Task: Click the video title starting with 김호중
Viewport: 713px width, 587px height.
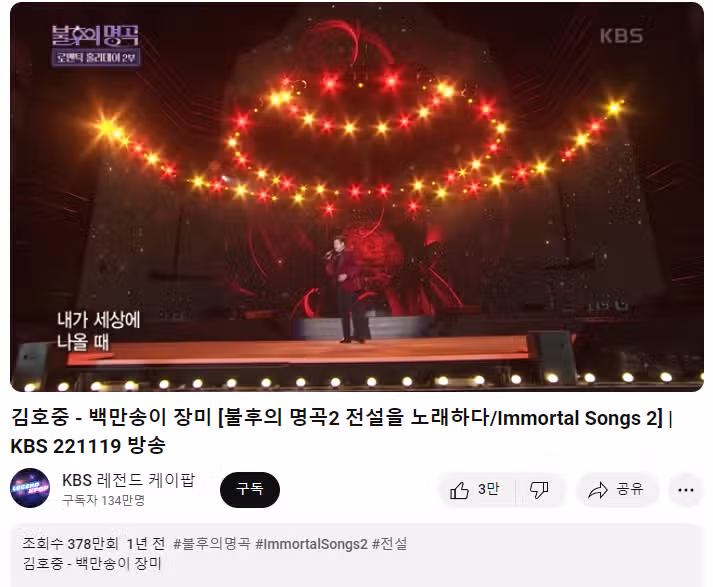Action: coord(341,431)
